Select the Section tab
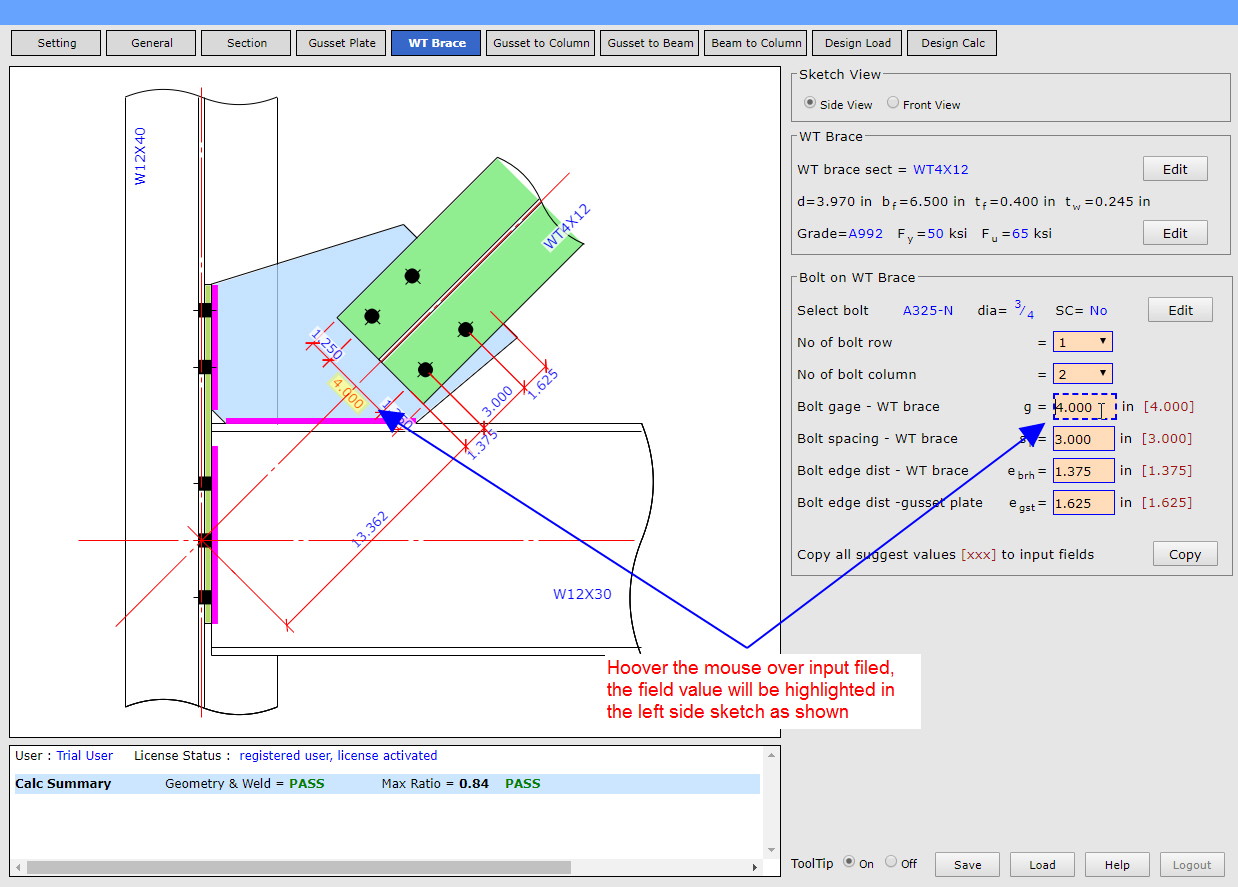This screenshot has height=887, width=1238. point(245,42)
